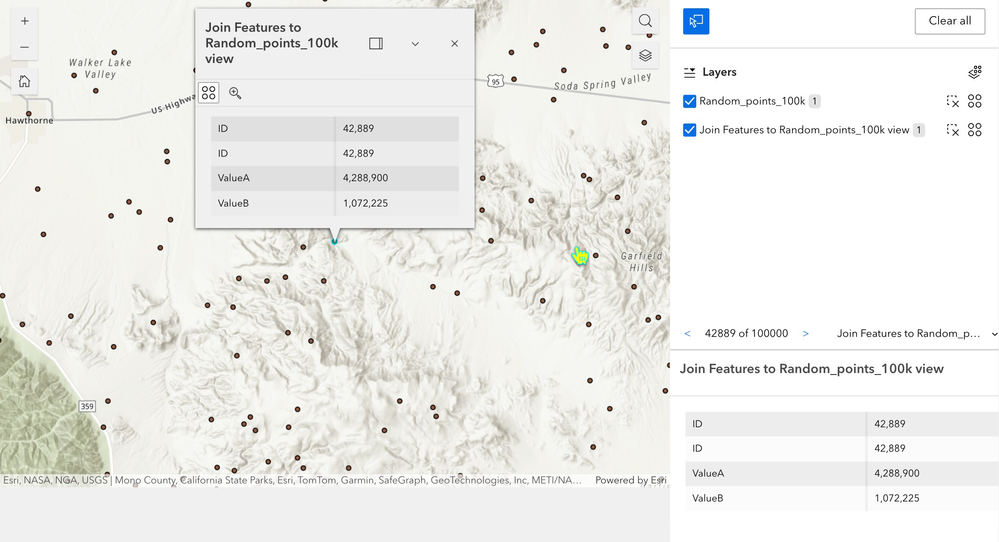Close the Join Features popup

[454, 44]
